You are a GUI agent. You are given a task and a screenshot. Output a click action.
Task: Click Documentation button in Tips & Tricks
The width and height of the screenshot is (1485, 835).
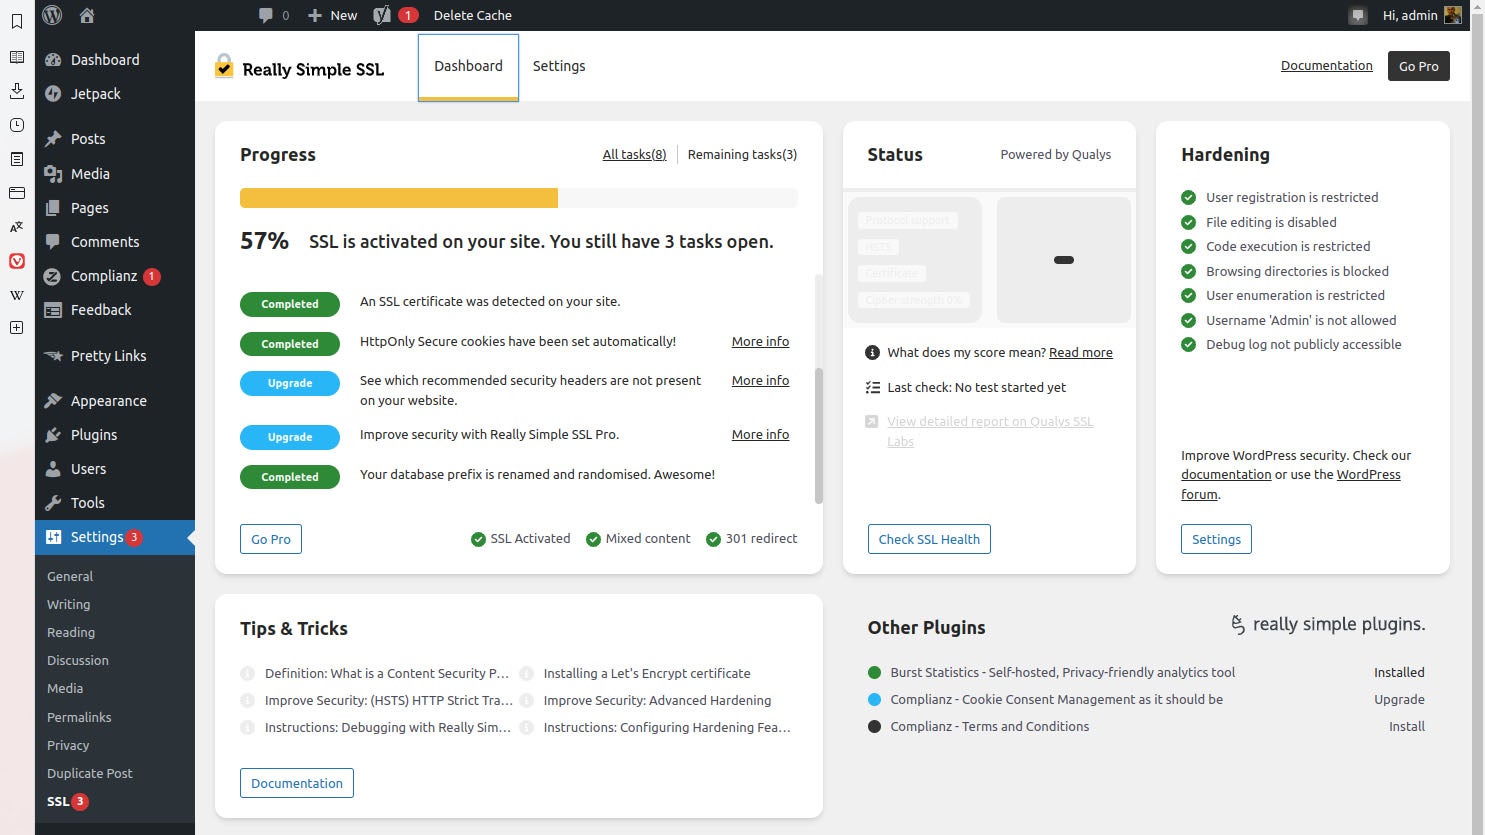pos(297,783)
